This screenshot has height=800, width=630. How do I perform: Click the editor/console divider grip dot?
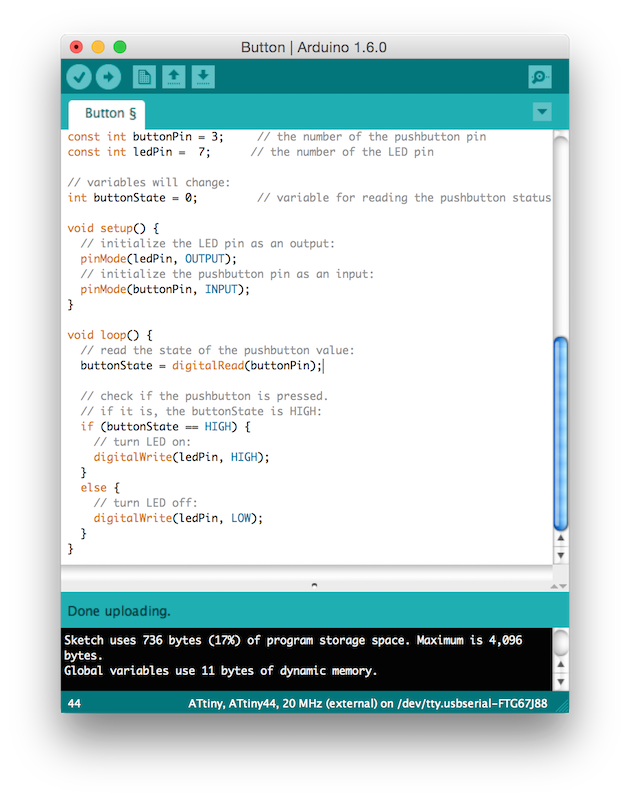(x=314, y=585)
